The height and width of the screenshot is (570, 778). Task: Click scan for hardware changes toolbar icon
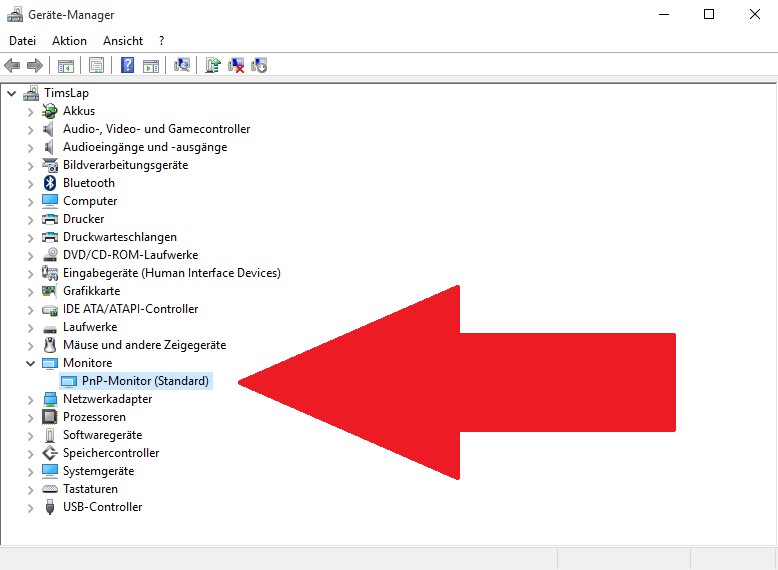click(182, 66)
